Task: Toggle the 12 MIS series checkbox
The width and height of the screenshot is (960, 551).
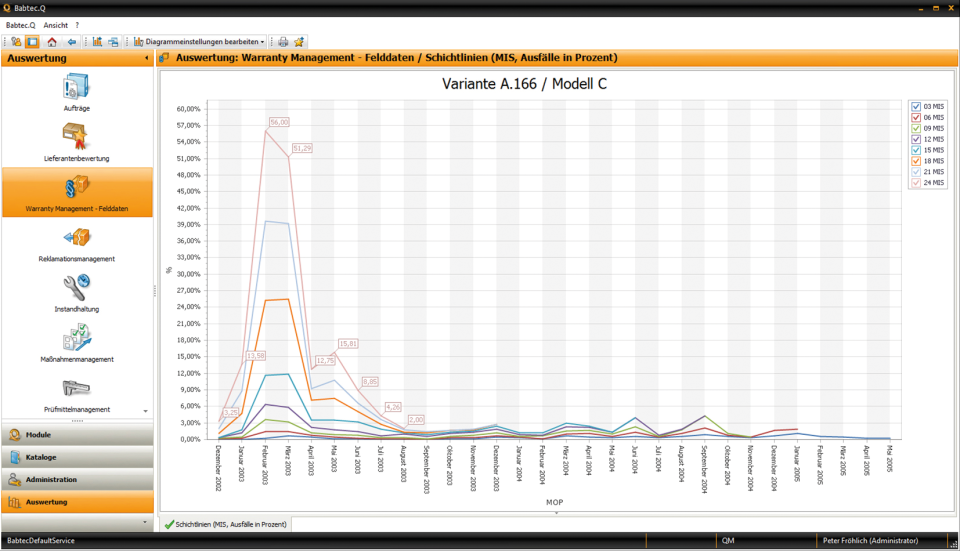Action: tap(916, 140)
